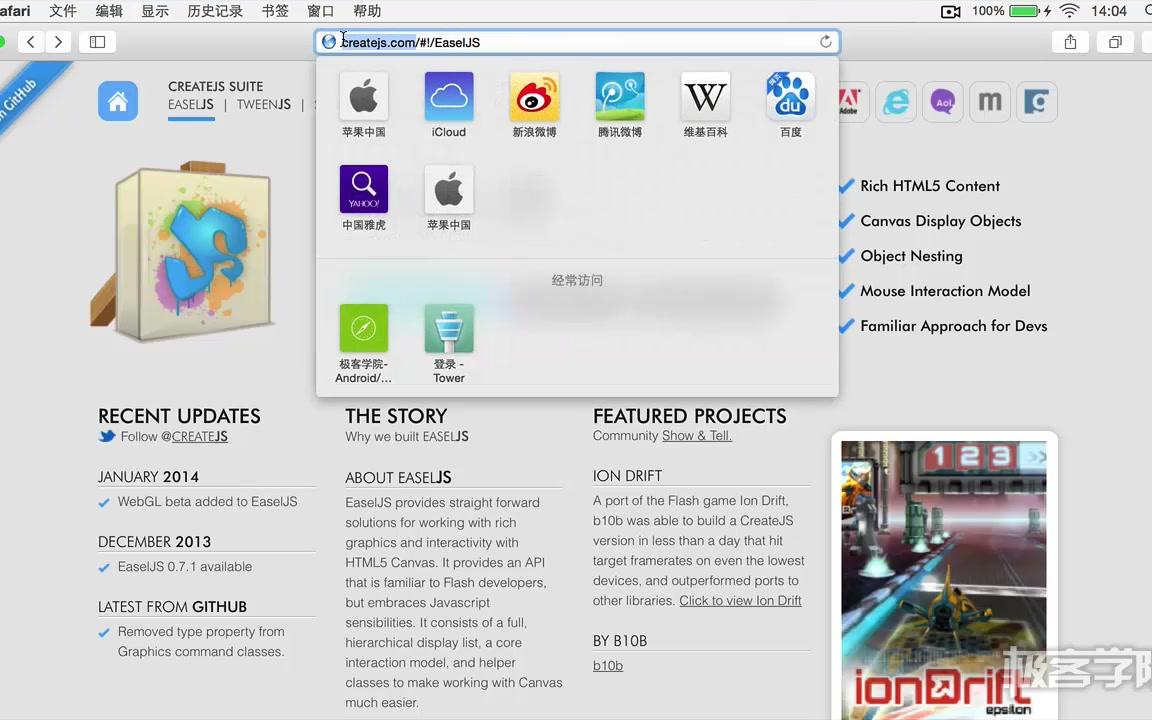The image size is (1152, 720).
Task: Click the 'm' sponsor logo
Action: (x=990, y=101)
